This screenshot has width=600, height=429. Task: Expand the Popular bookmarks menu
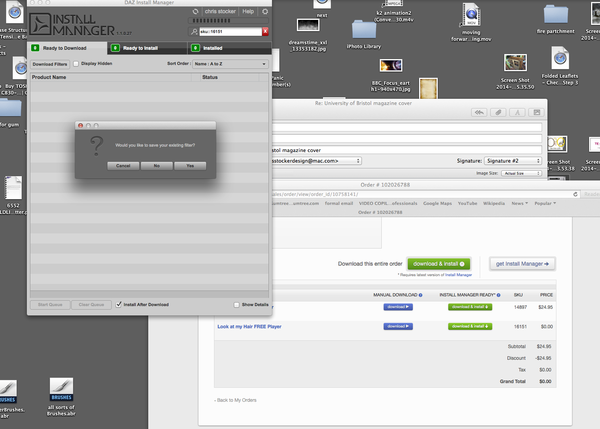tap(545, 203)
